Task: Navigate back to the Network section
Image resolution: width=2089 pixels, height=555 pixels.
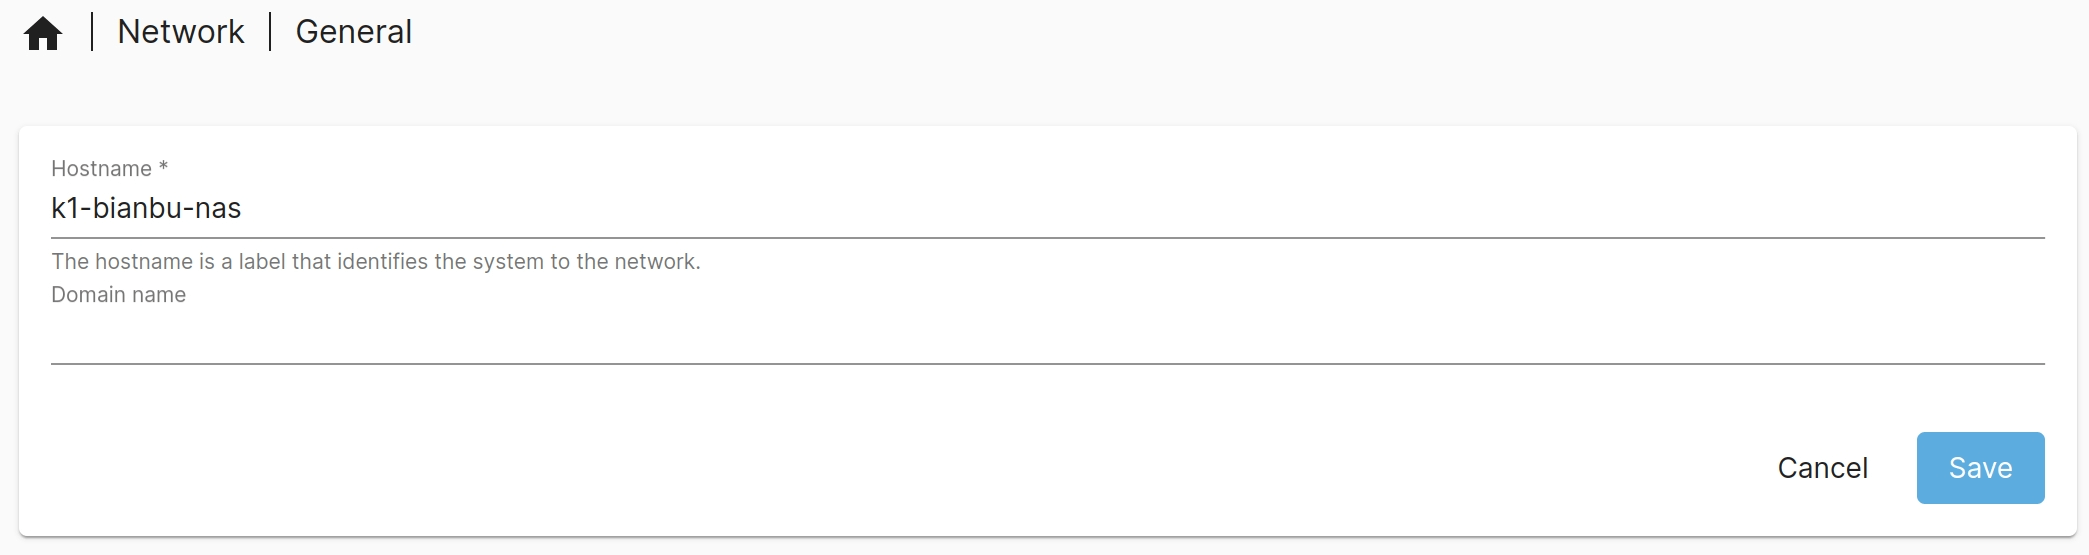Action: 181,32
